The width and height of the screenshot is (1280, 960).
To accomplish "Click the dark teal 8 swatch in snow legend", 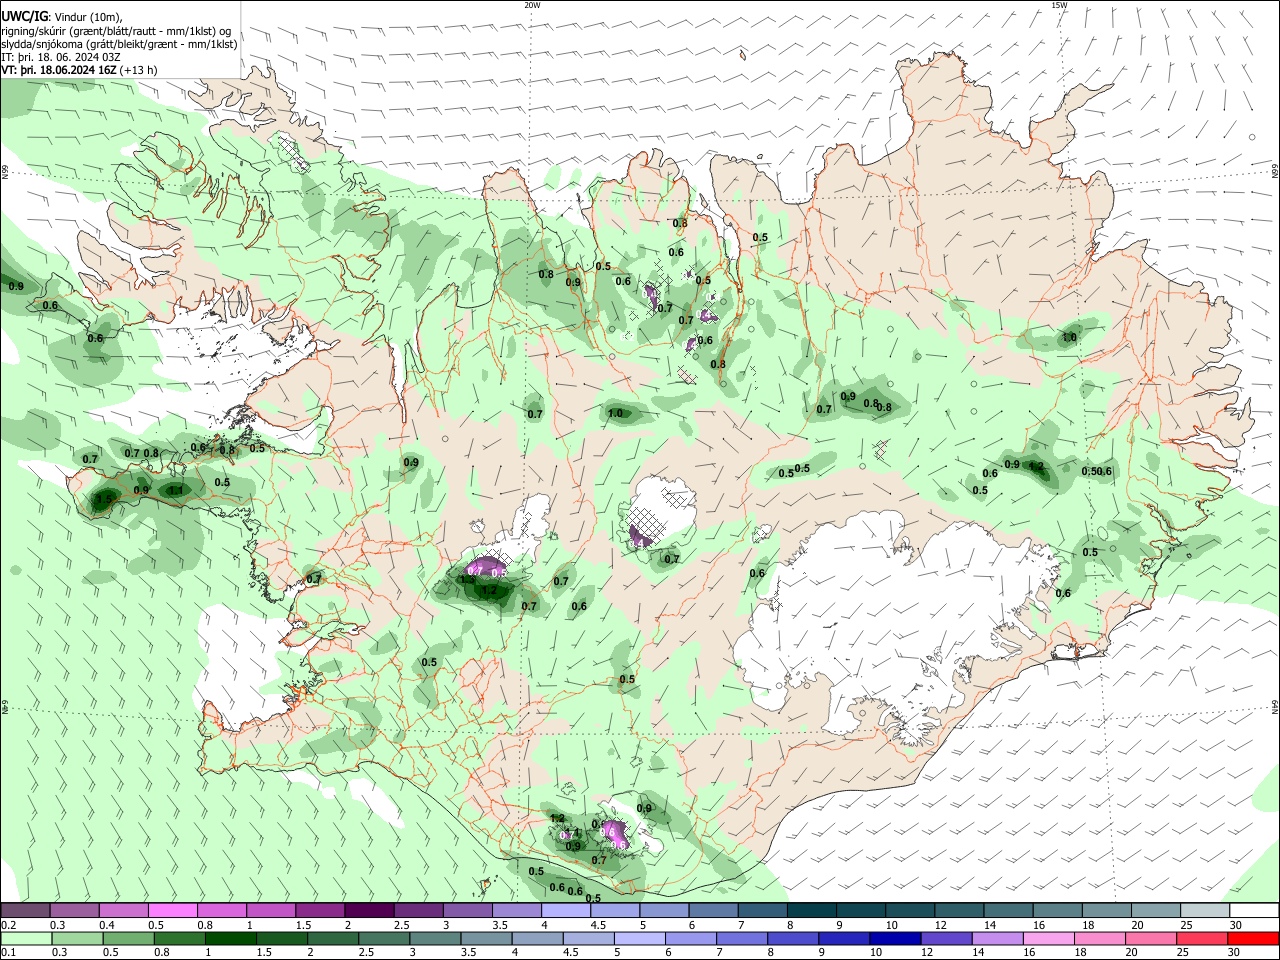I will pyautogui.click(x=812, y=911).
